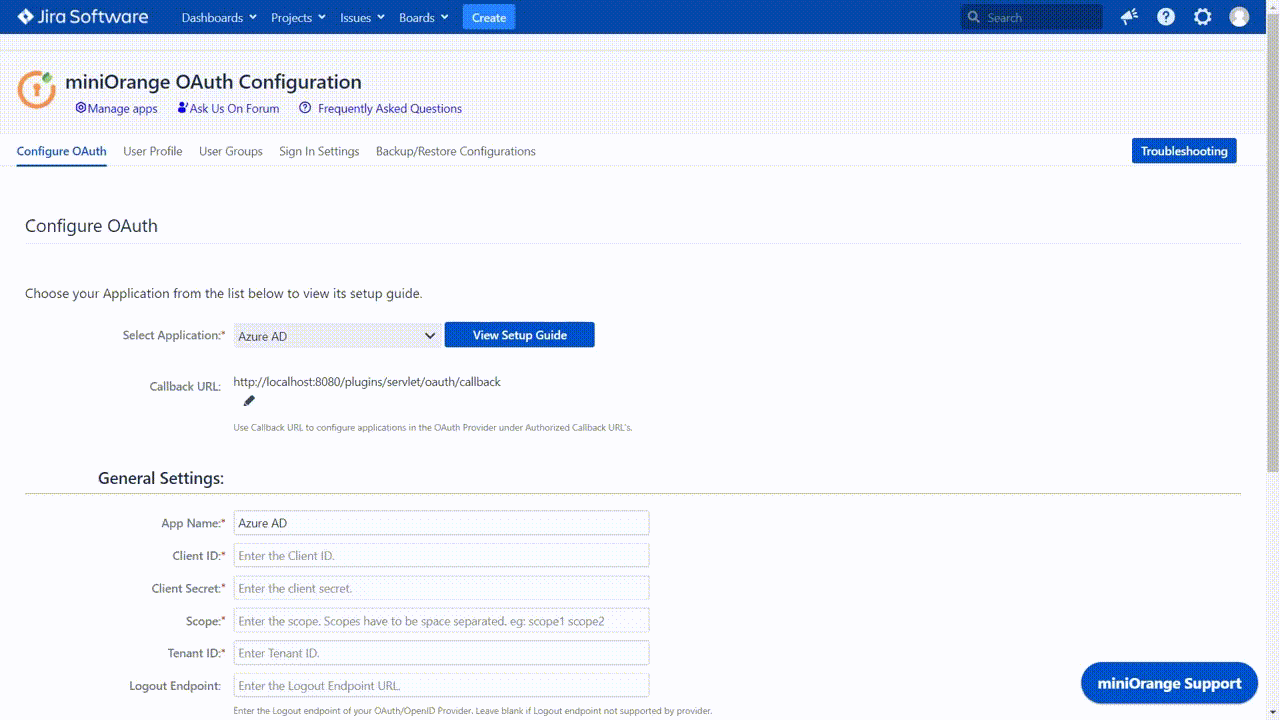Viewport: 1280px width, 720px height.
Task: Open Ask Us On Forum link
Action: pos(228,108)
